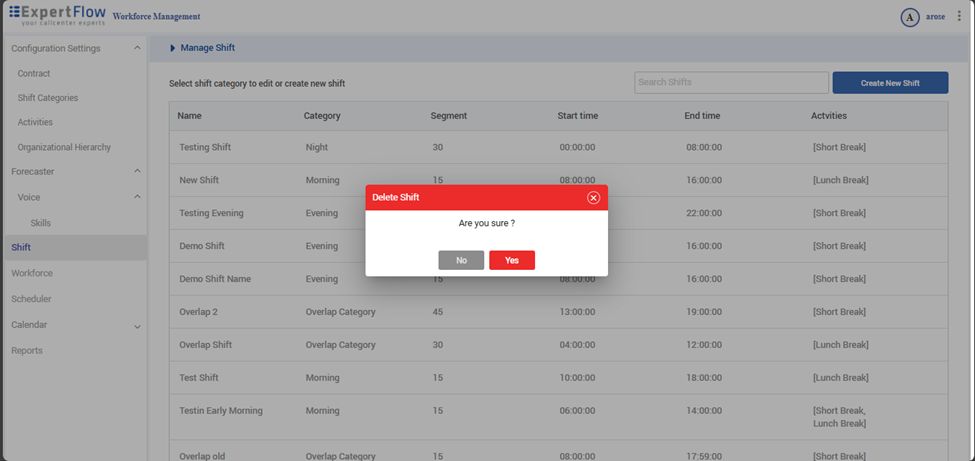Close the Delete Shift dialog with X icon
The height and width of the screenshot is (461, 975).
[x=593, y=198]
